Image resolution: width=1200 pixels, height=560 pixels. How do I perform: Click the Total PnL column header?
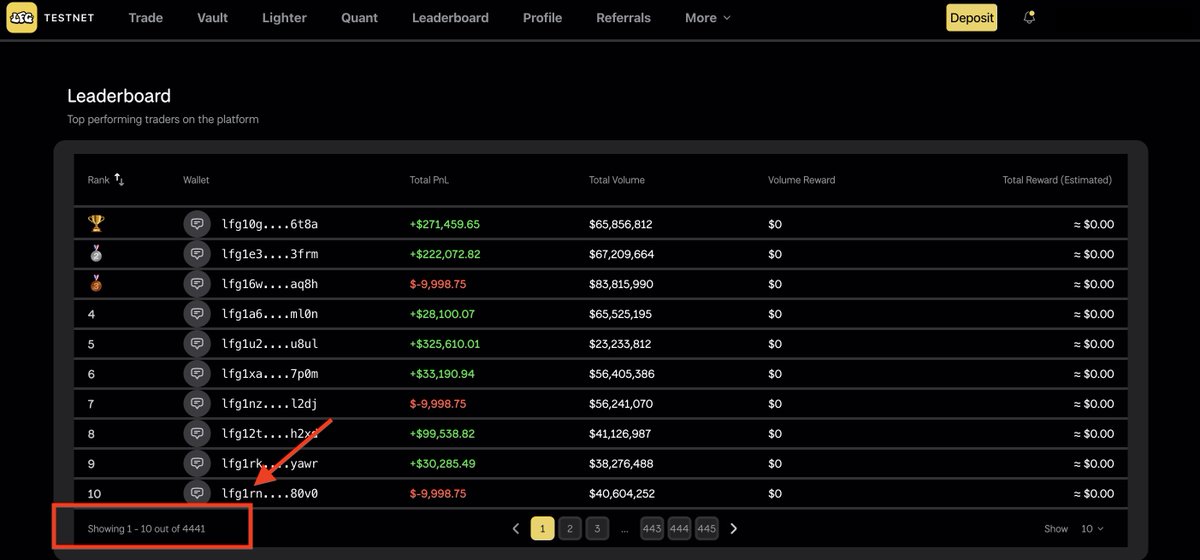(x=430, y=180)
